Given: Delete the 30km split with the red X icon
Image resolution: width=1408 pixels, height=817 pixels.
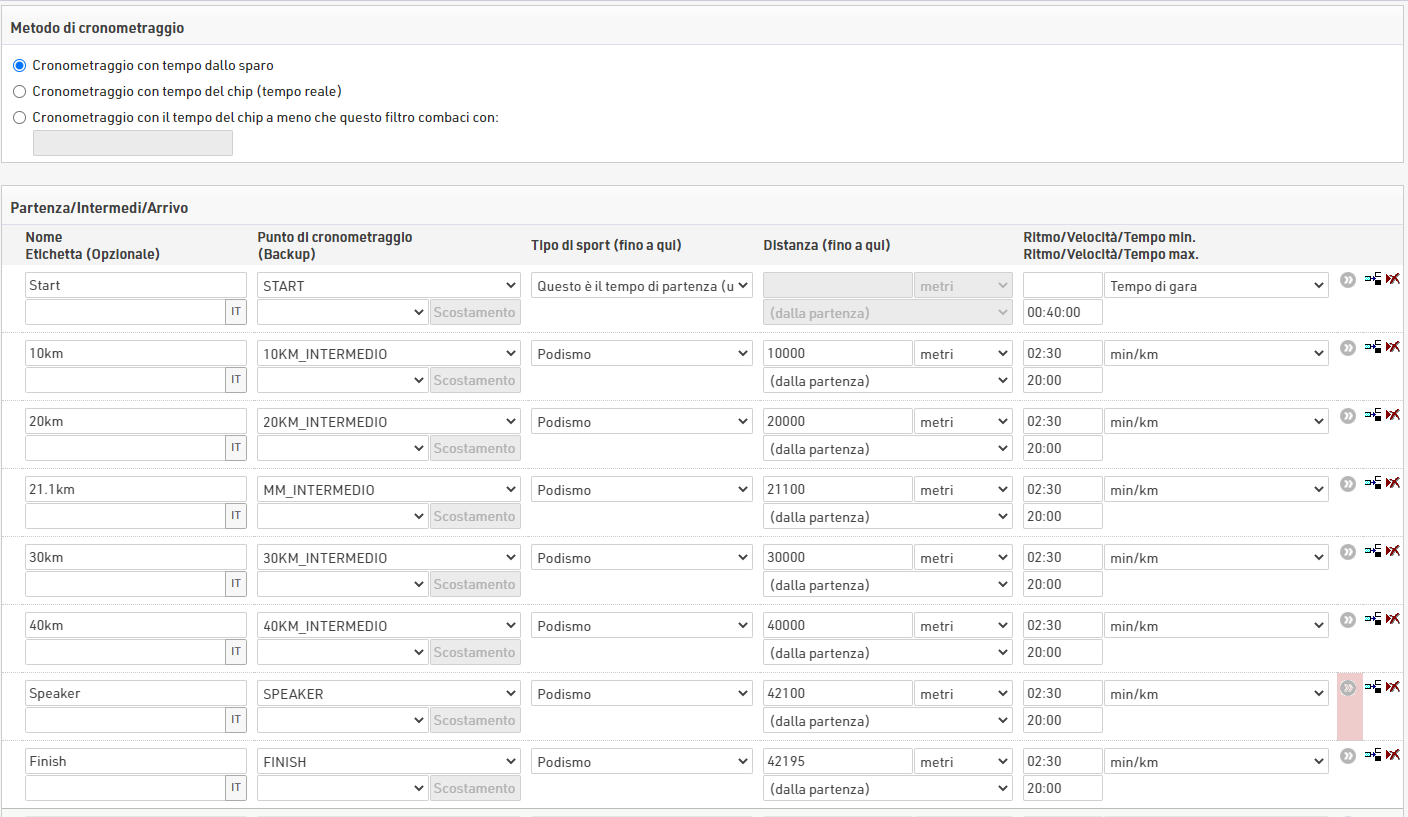Looking at the screenshot, I should [1392, 551].
